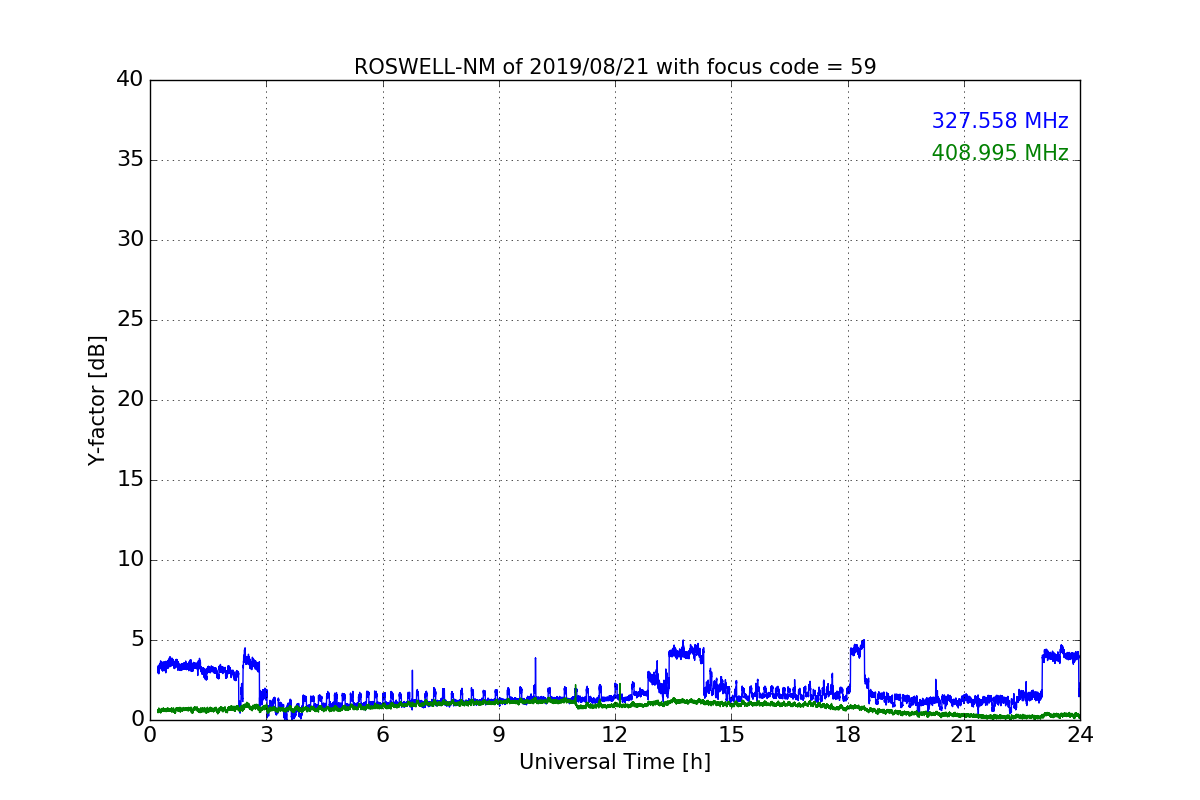Screen dimensions: 1200x800
Task: Click x-axis tick label '21'
Action: [964, 734]
